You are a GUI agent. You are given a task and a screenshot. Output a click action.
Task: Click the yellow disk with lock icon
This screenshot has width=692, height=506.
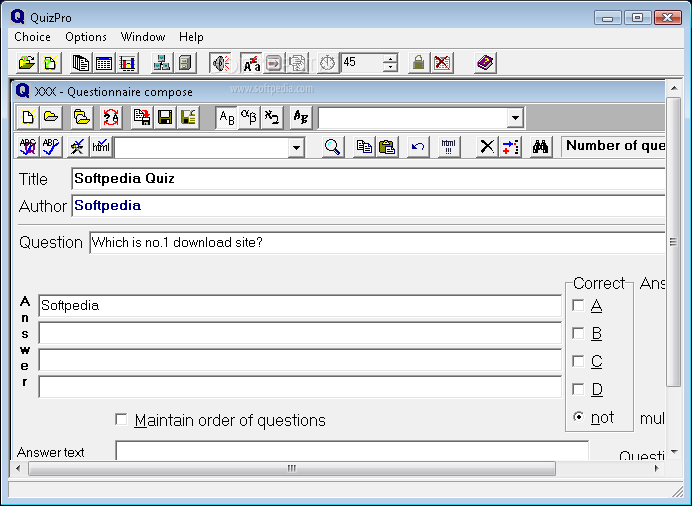tap(188, 117)
